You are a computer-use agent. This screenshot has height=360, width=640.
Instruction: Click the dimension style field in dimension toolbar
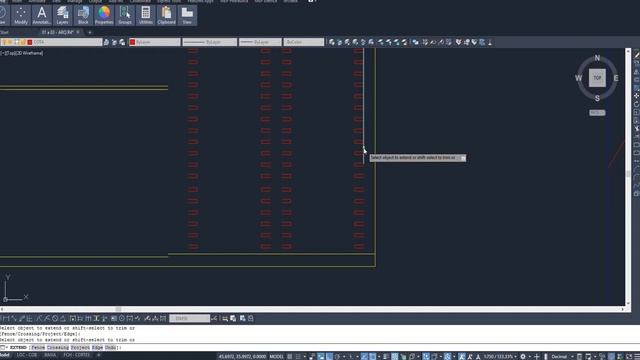[189, 318]
